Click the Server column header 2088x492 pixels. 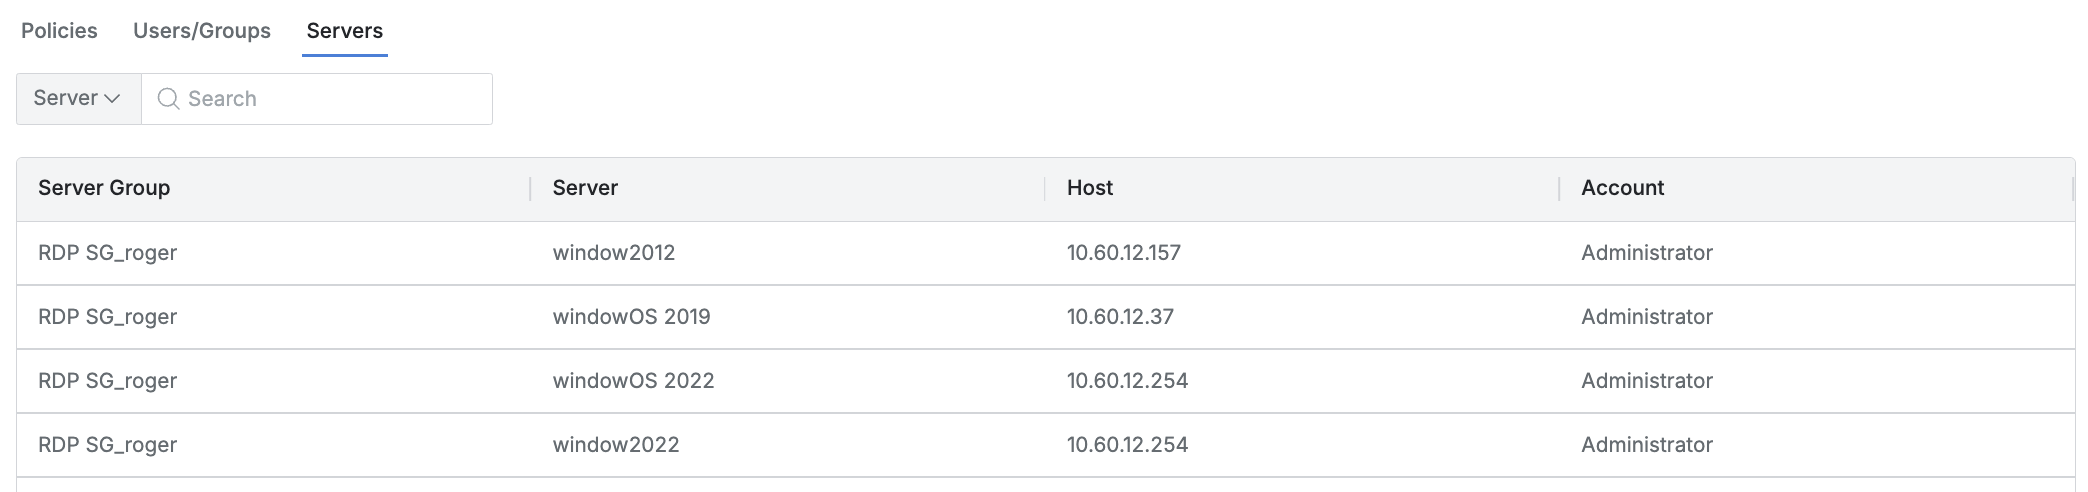(x=585, y=188)
